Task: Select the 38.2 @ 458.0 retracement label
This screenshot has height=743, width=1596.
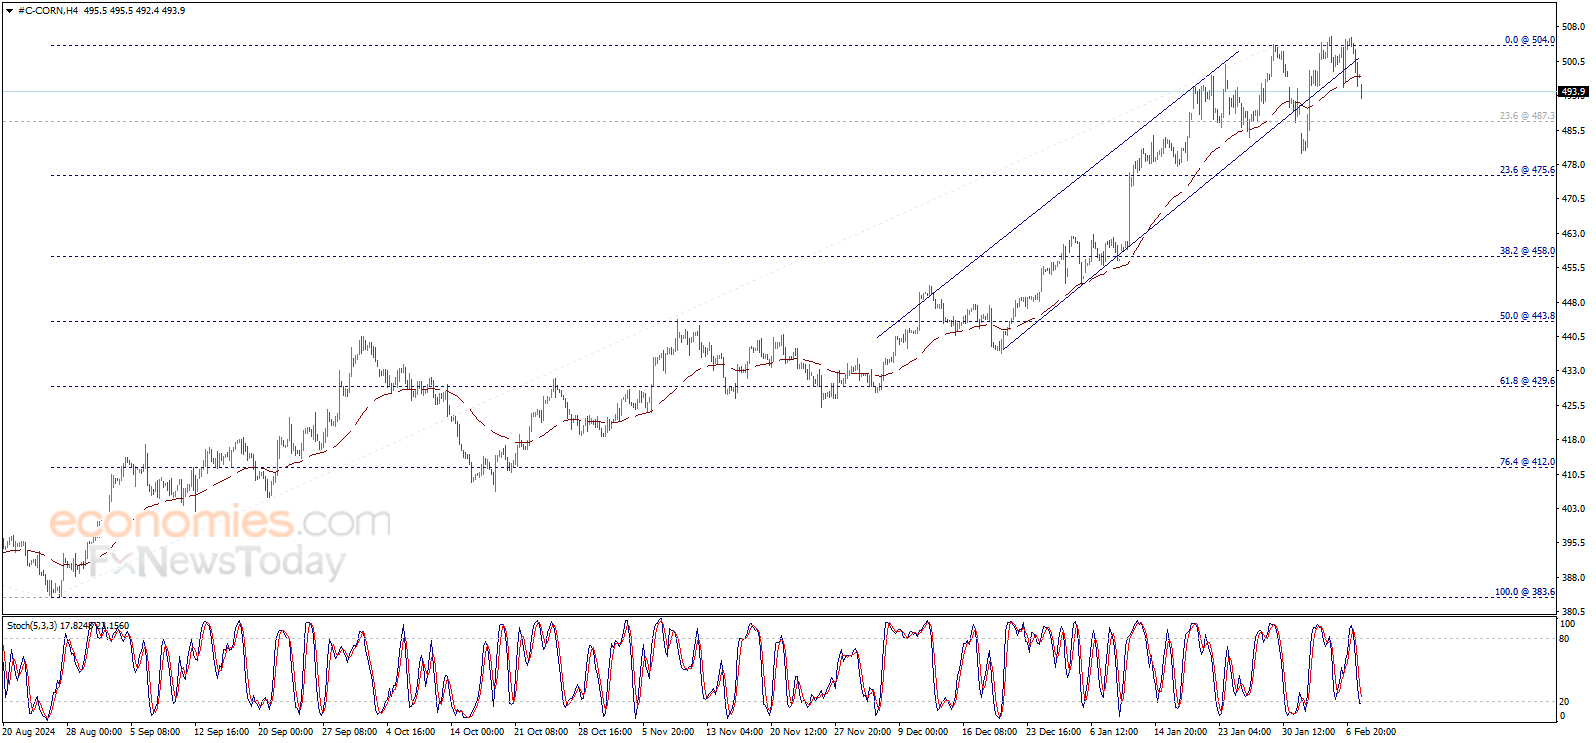Action: point(1526,251)
